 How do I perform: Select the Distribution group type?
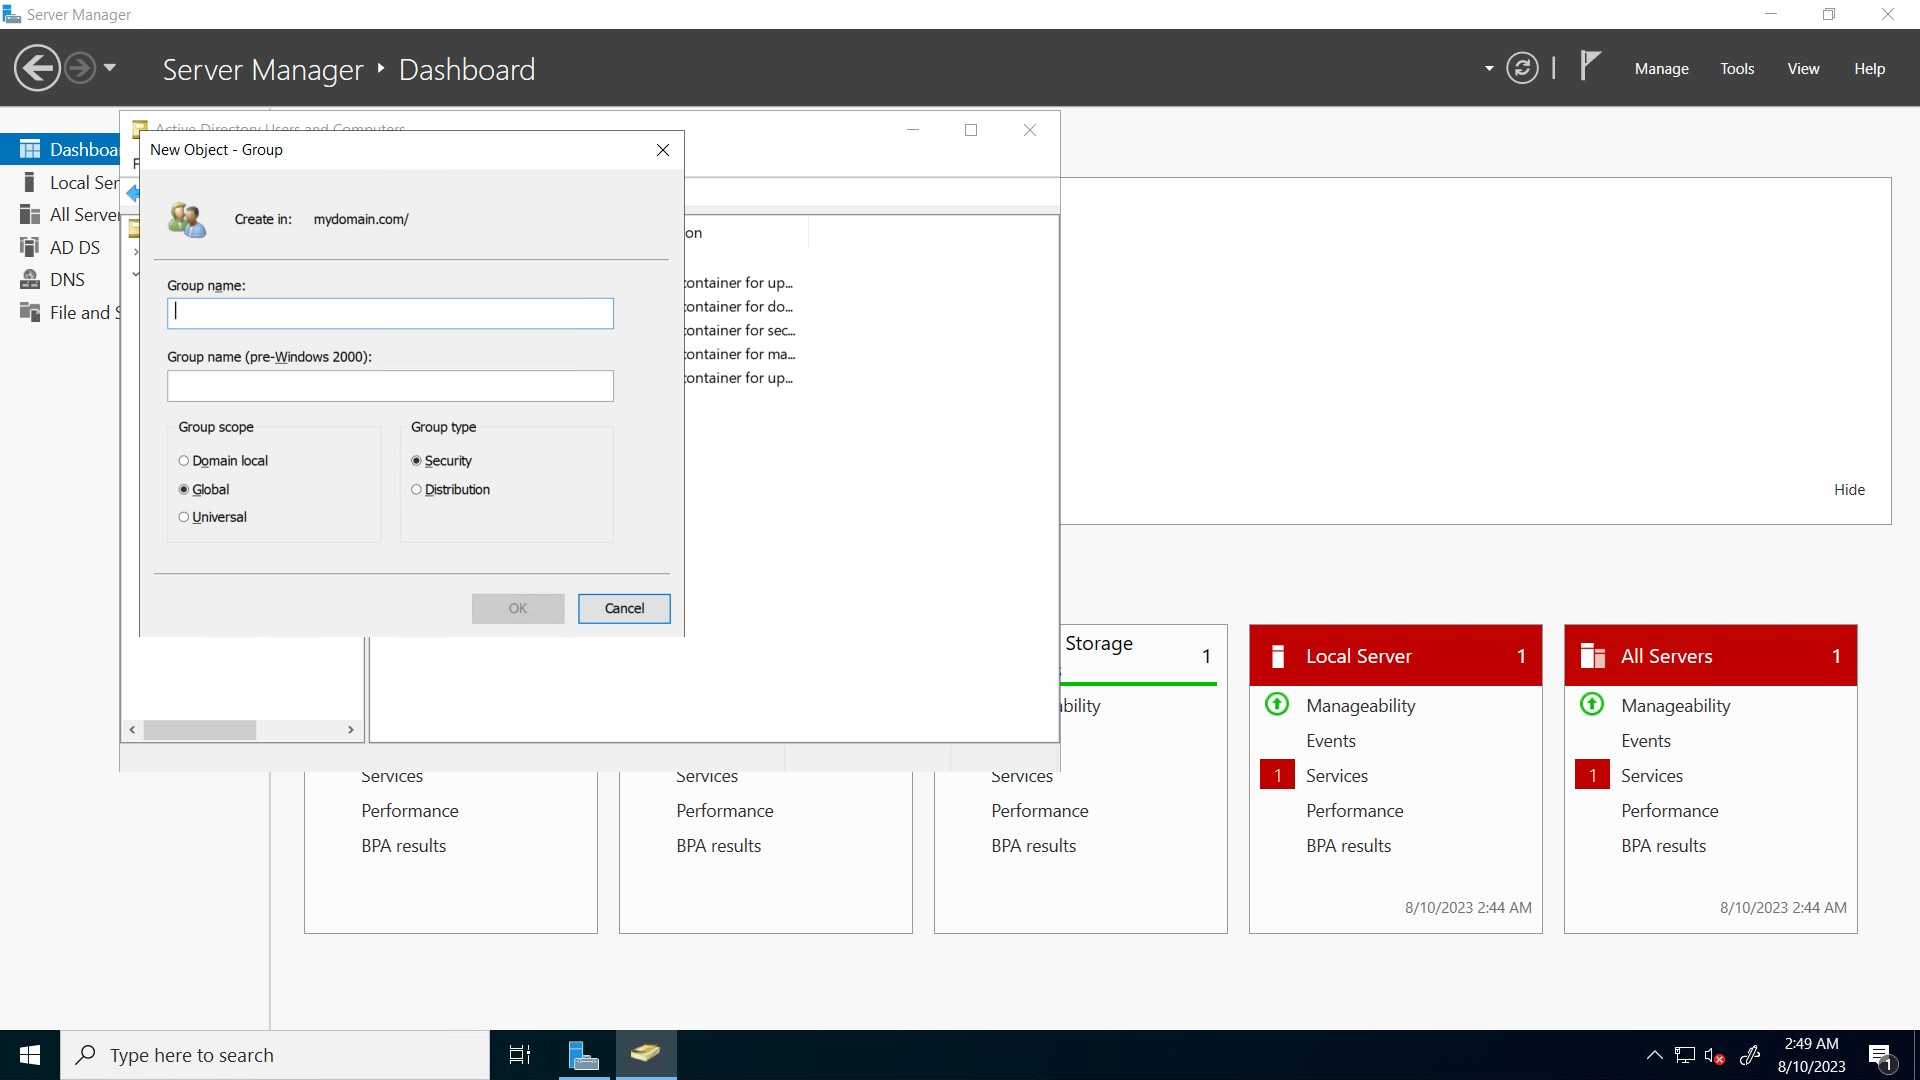417,490
